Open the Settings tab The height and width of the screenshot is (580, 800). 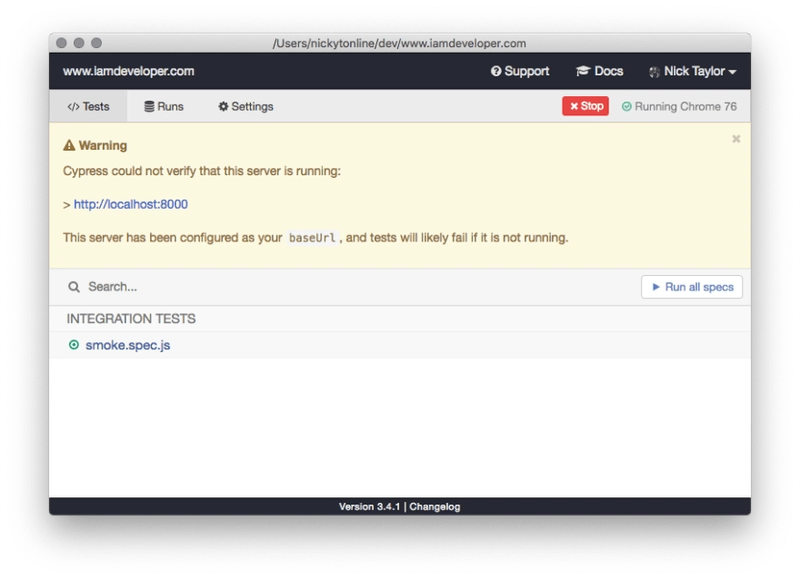[245, 106]
